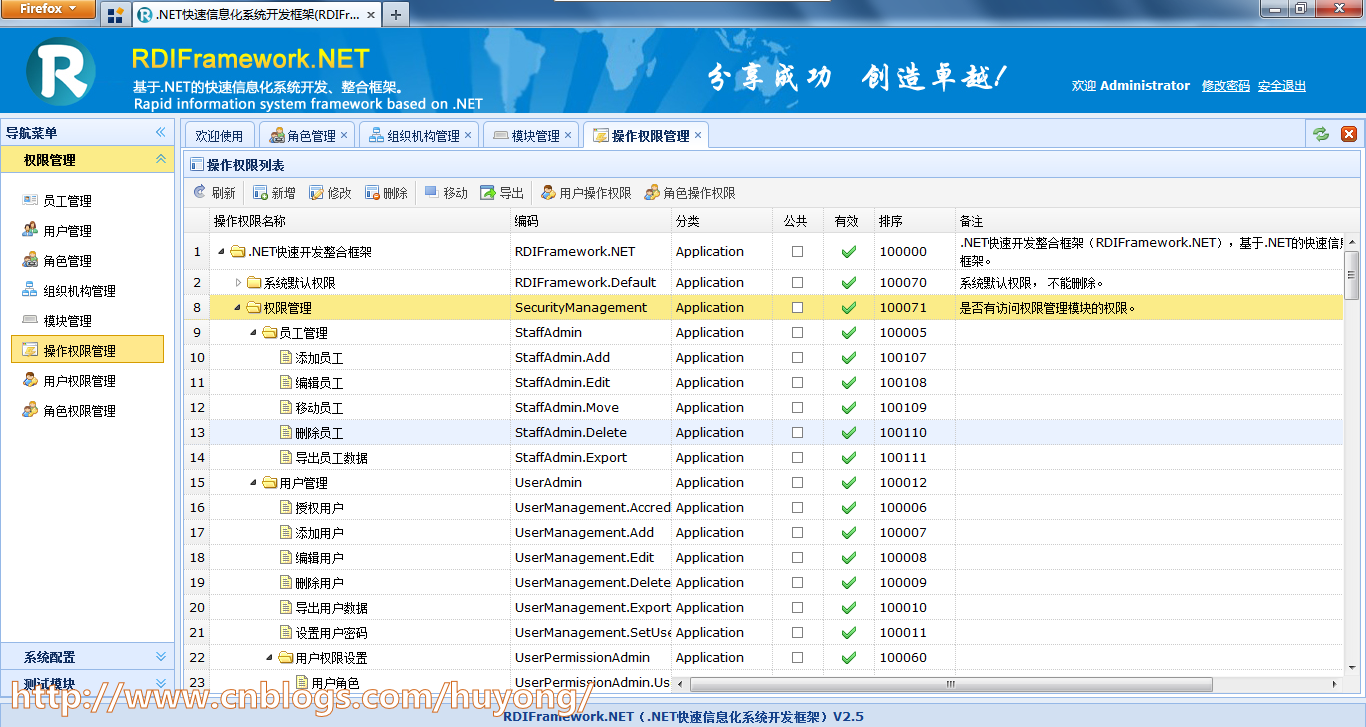
Task: Toggle 公共 checkbox for UserAdmin row
Action: [797, 483]
